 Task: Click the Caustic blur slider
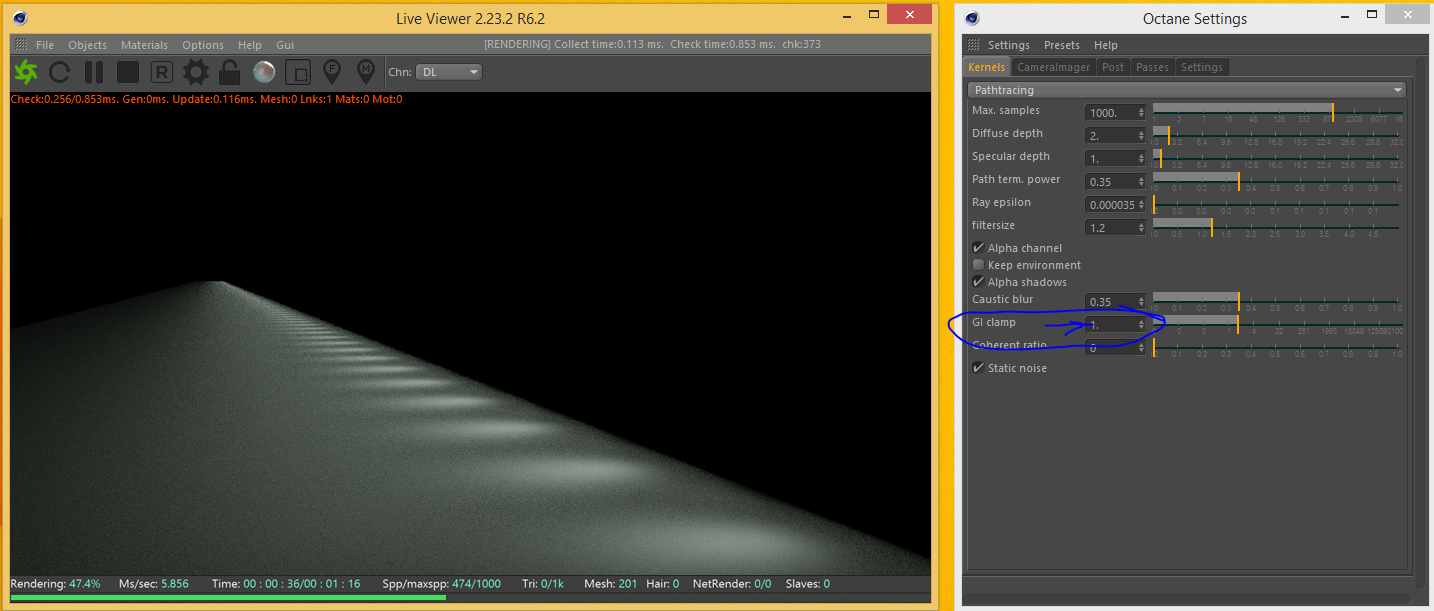click(1277, 301)
